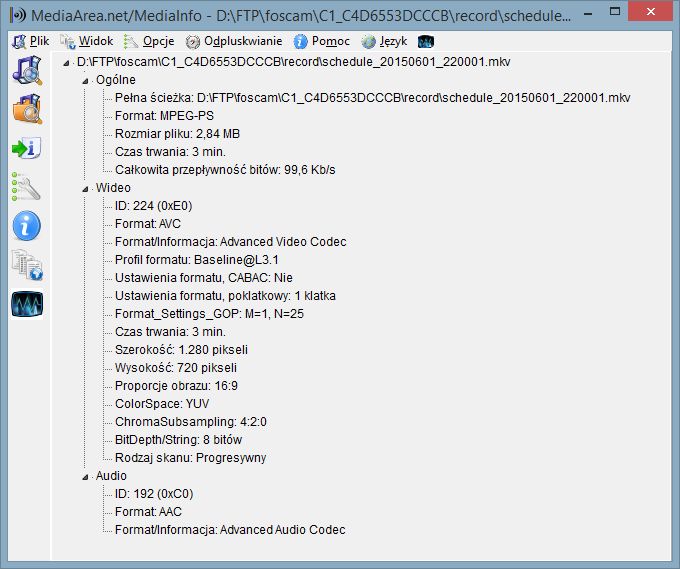Select 'ColorSpace: YUV' row
This screenshot has width=680, height=569.
pyautogui.click(x=162, y=404)
